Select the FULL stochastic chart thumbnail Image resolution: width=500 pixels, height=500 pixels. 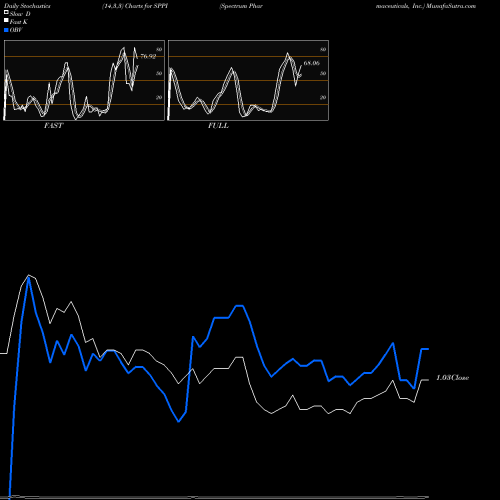[248, 80]
